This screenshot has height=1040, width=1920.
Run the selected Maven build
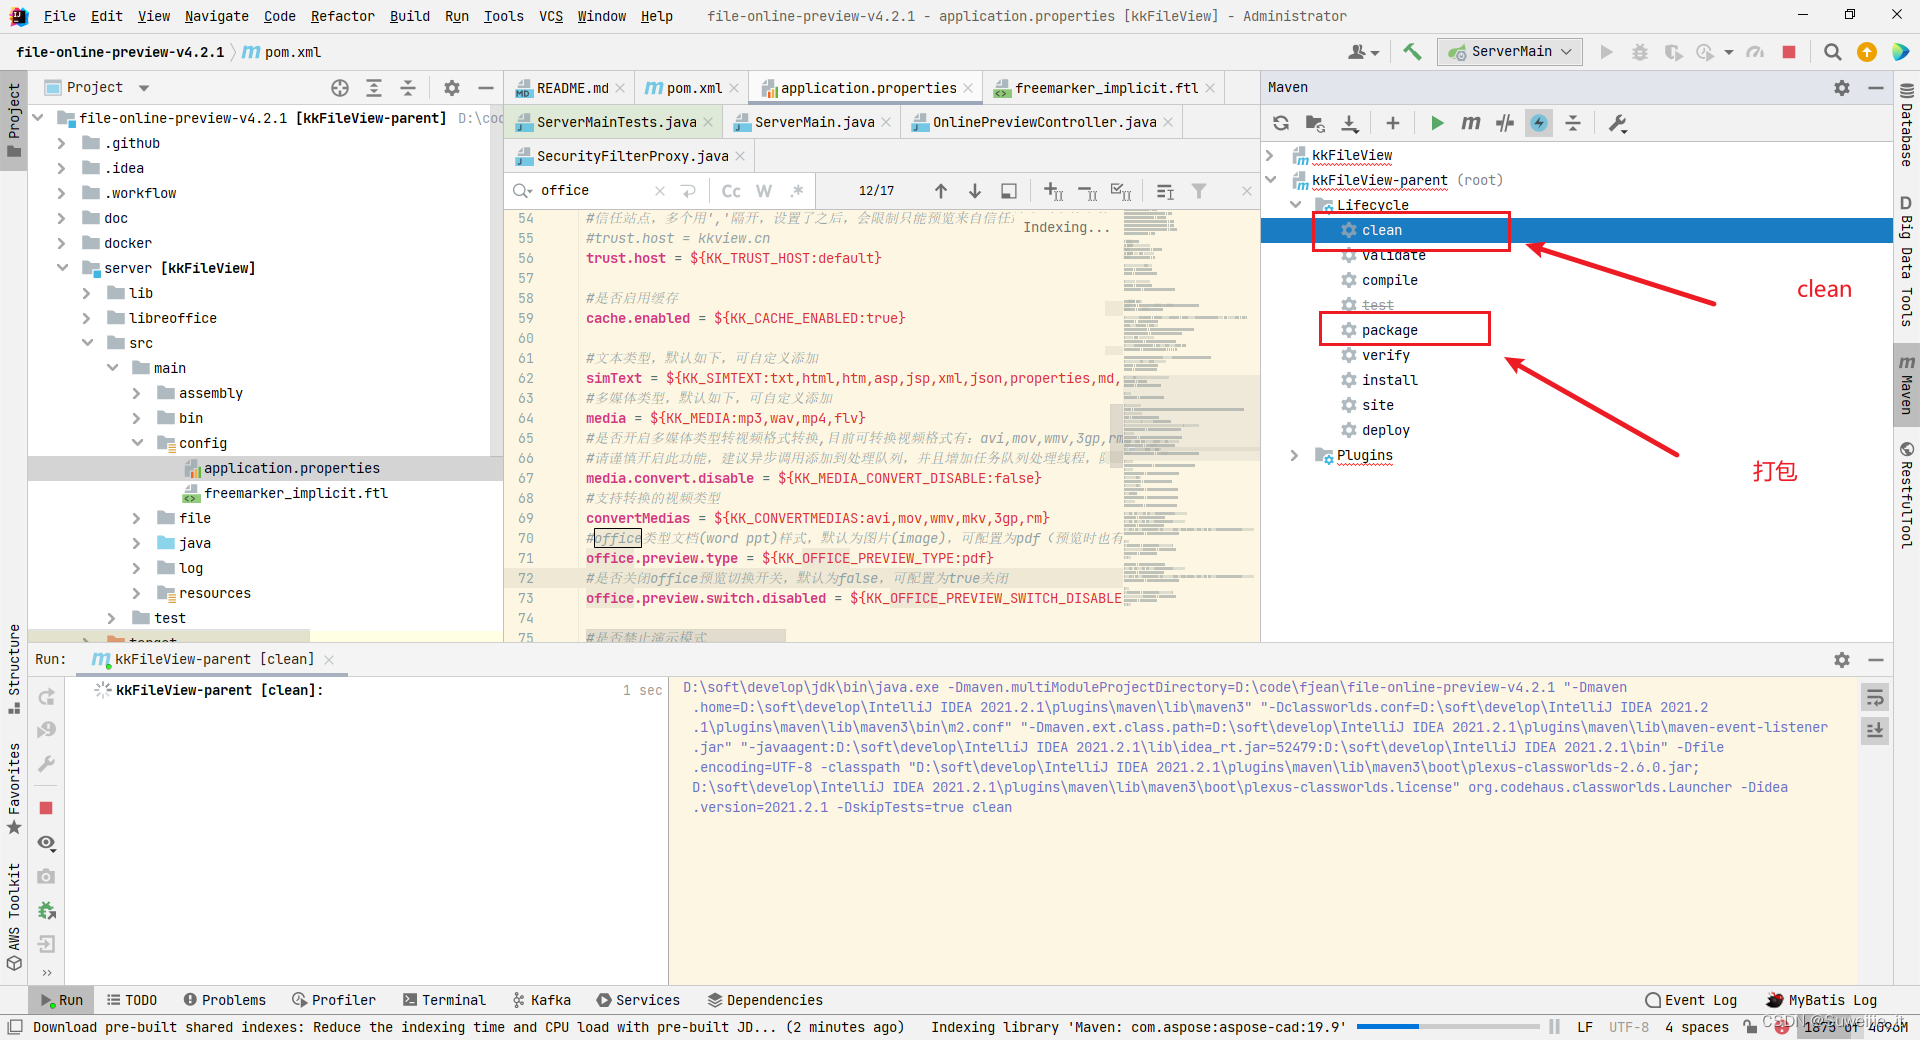pos(1437,123)
